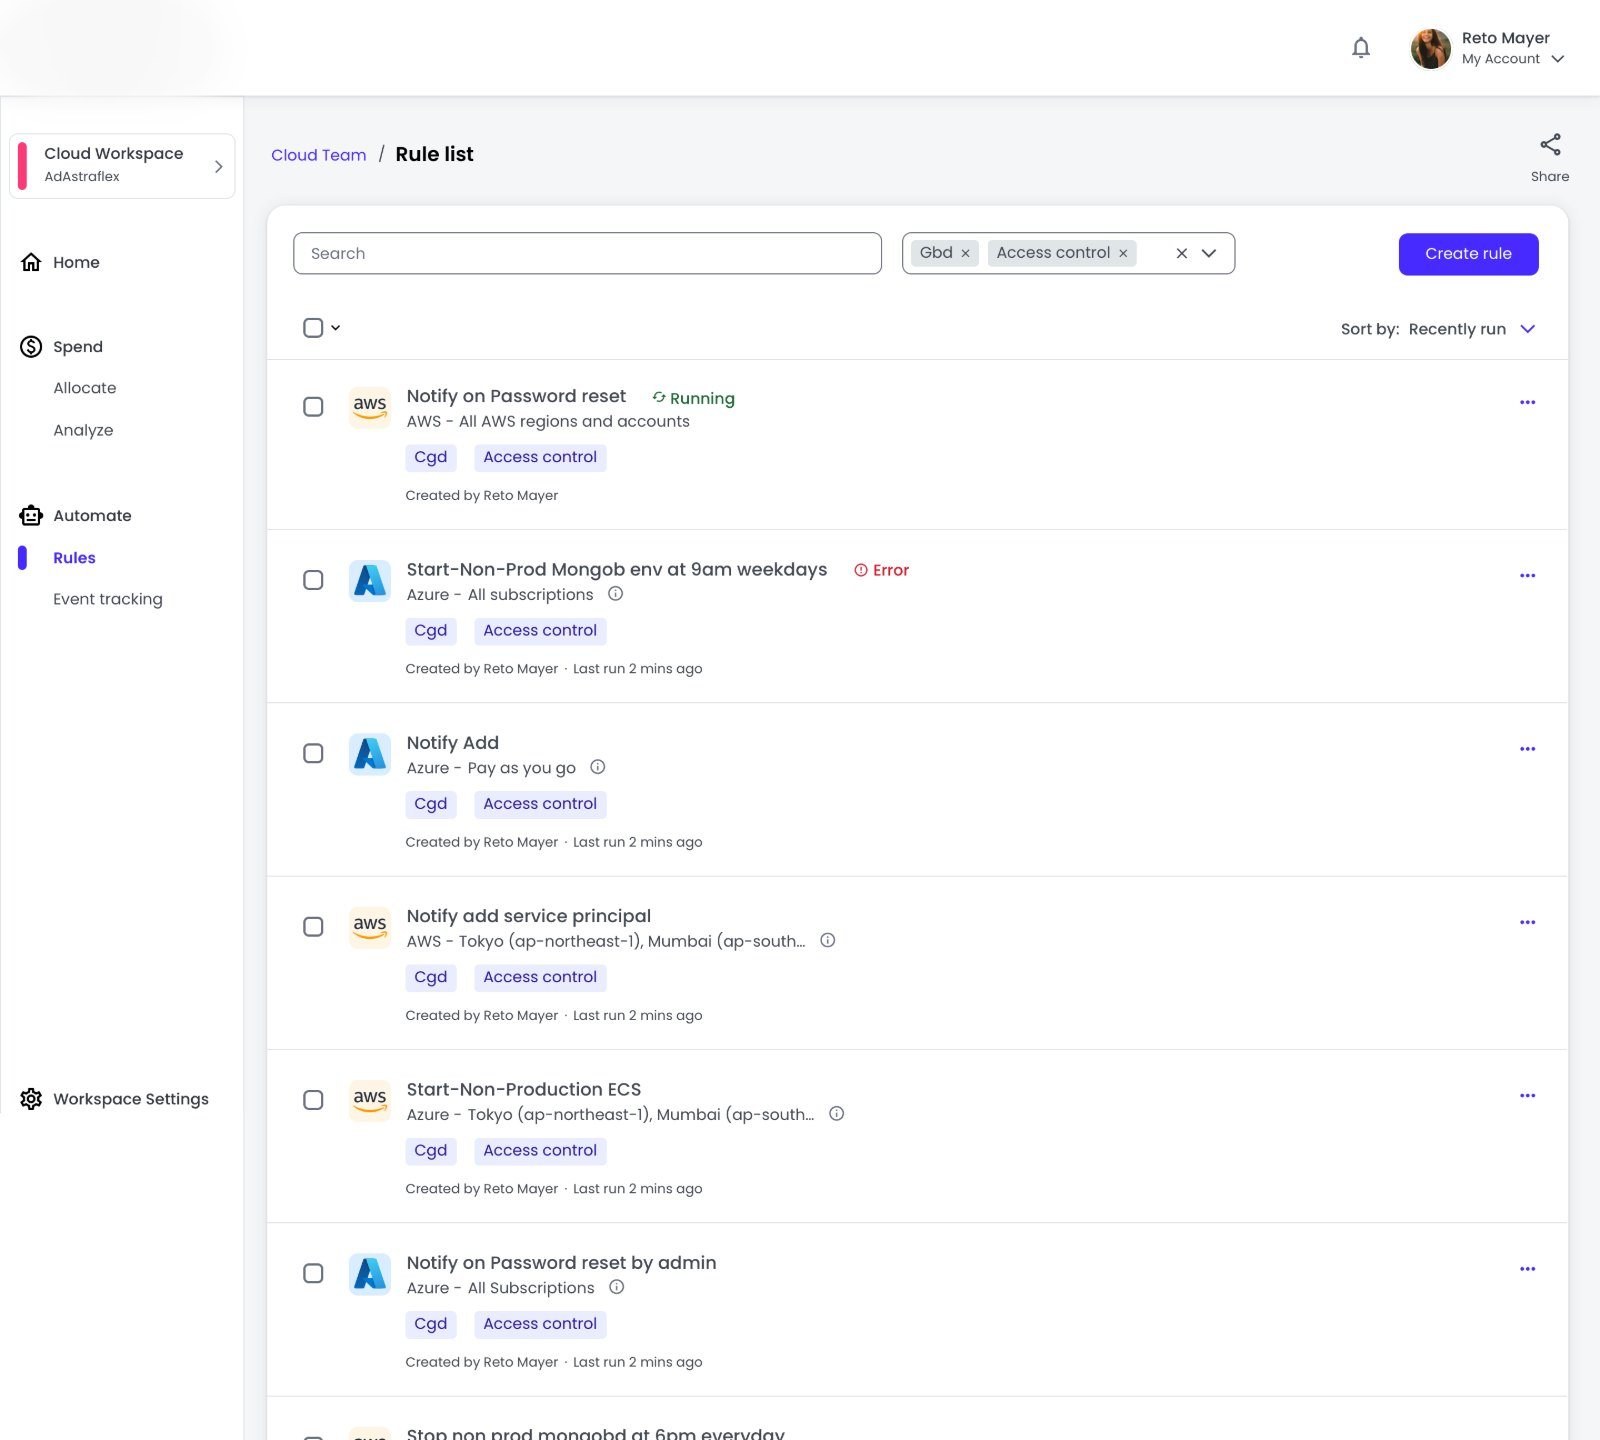The height and width of the screenshot is (1440, 1600).
Task: Focus the Search input field
Action: click(587, 254)
